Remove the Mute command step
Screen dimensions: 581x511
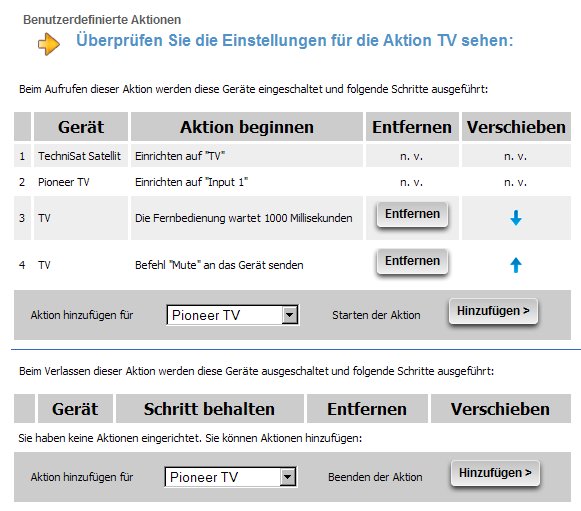click(x=412, y=262)
